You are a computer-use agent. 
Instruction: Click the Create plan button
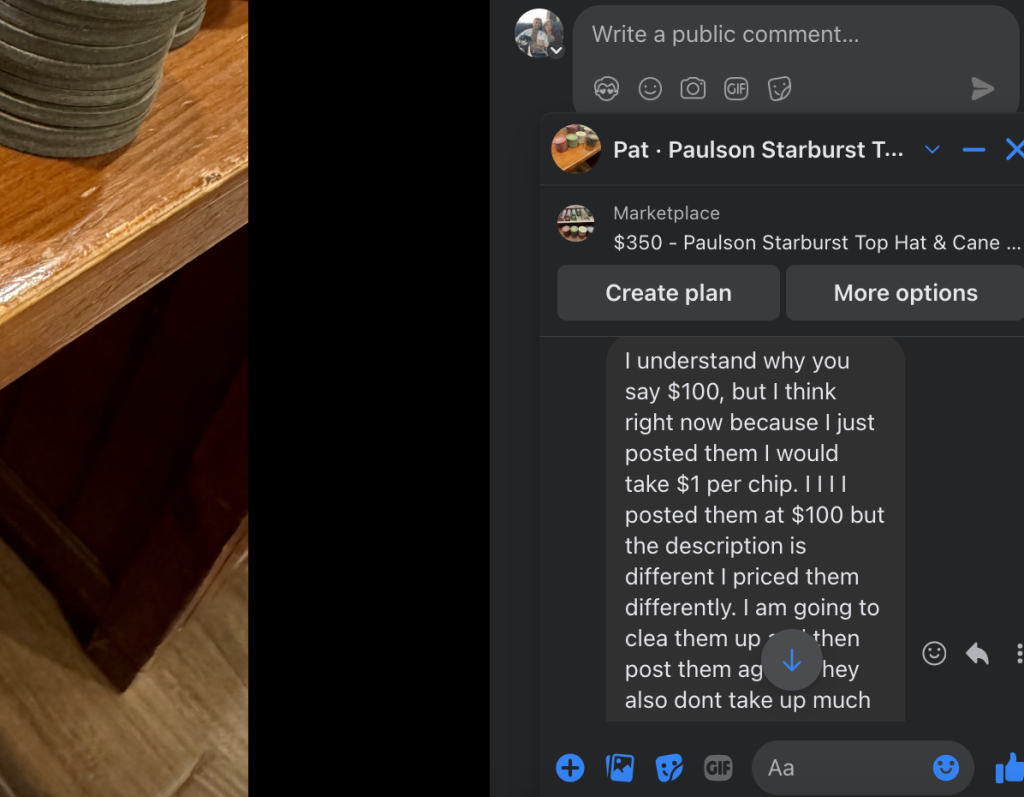click(668, 293)
